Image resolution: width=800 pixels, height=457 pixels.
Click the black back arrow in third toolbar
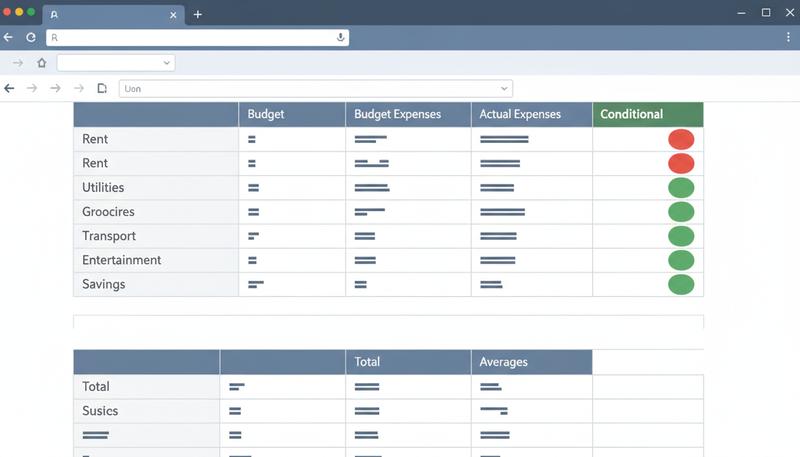pos(9,88)
